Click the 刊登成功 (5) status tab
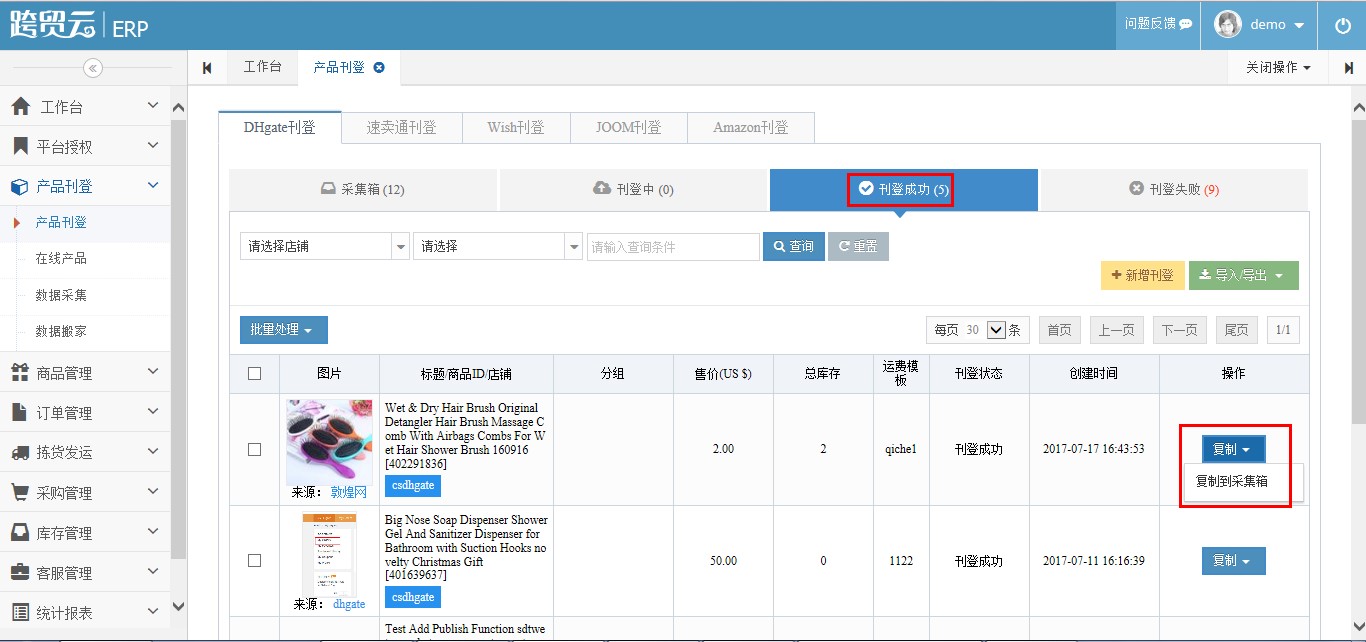Image resolution: width=1366 pixels, height=642 pixels. 904,189
